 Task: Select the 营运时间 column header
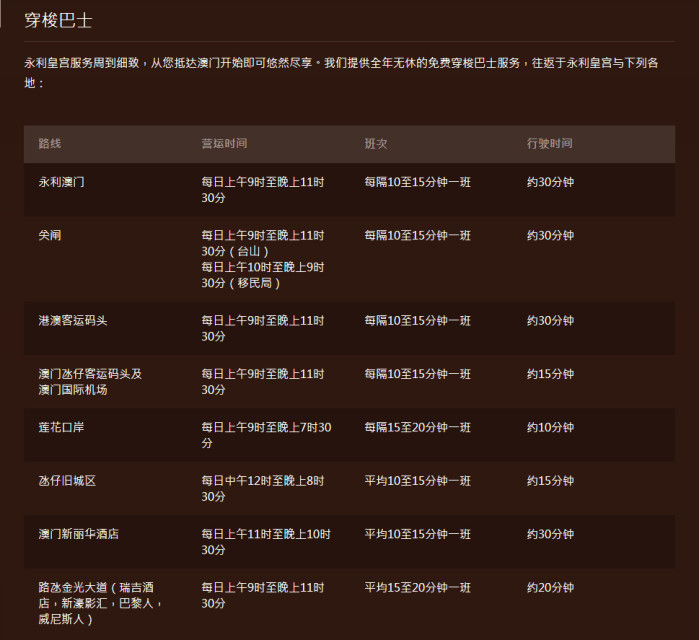224,144
